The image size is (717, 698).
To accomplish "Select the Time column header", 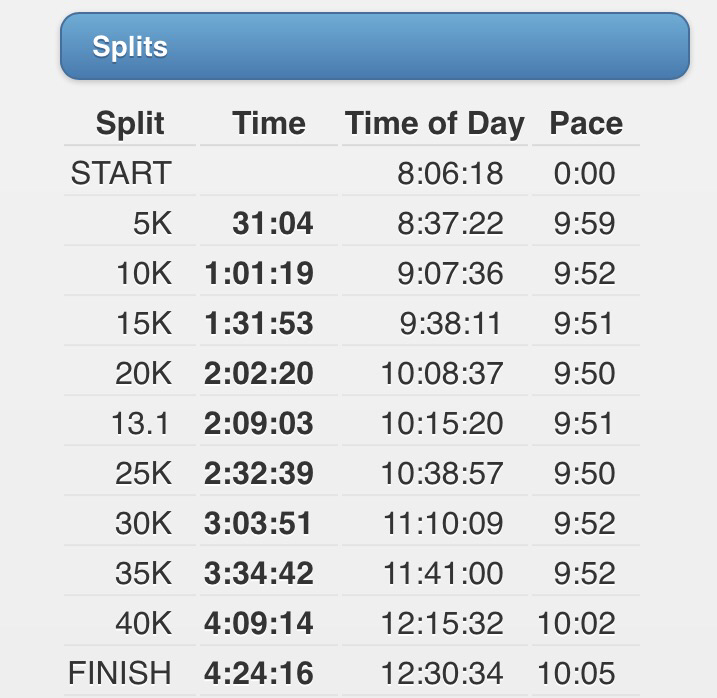I will 268,124.
